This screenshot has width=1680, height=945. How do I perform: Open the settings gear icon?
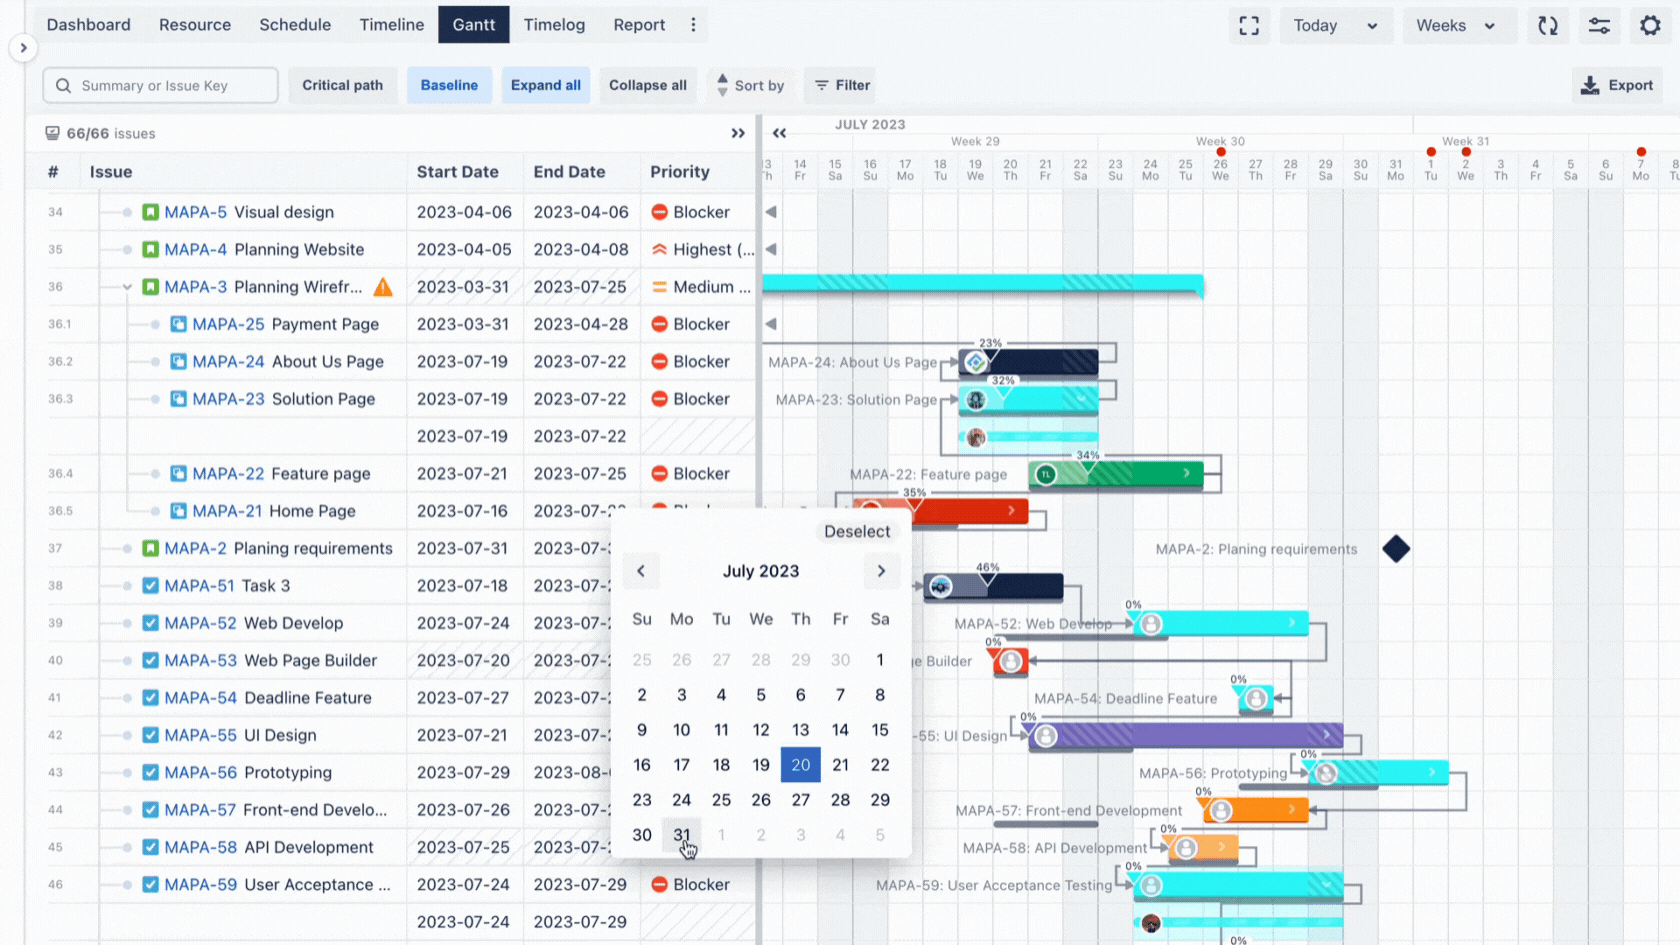point(1650,25)
